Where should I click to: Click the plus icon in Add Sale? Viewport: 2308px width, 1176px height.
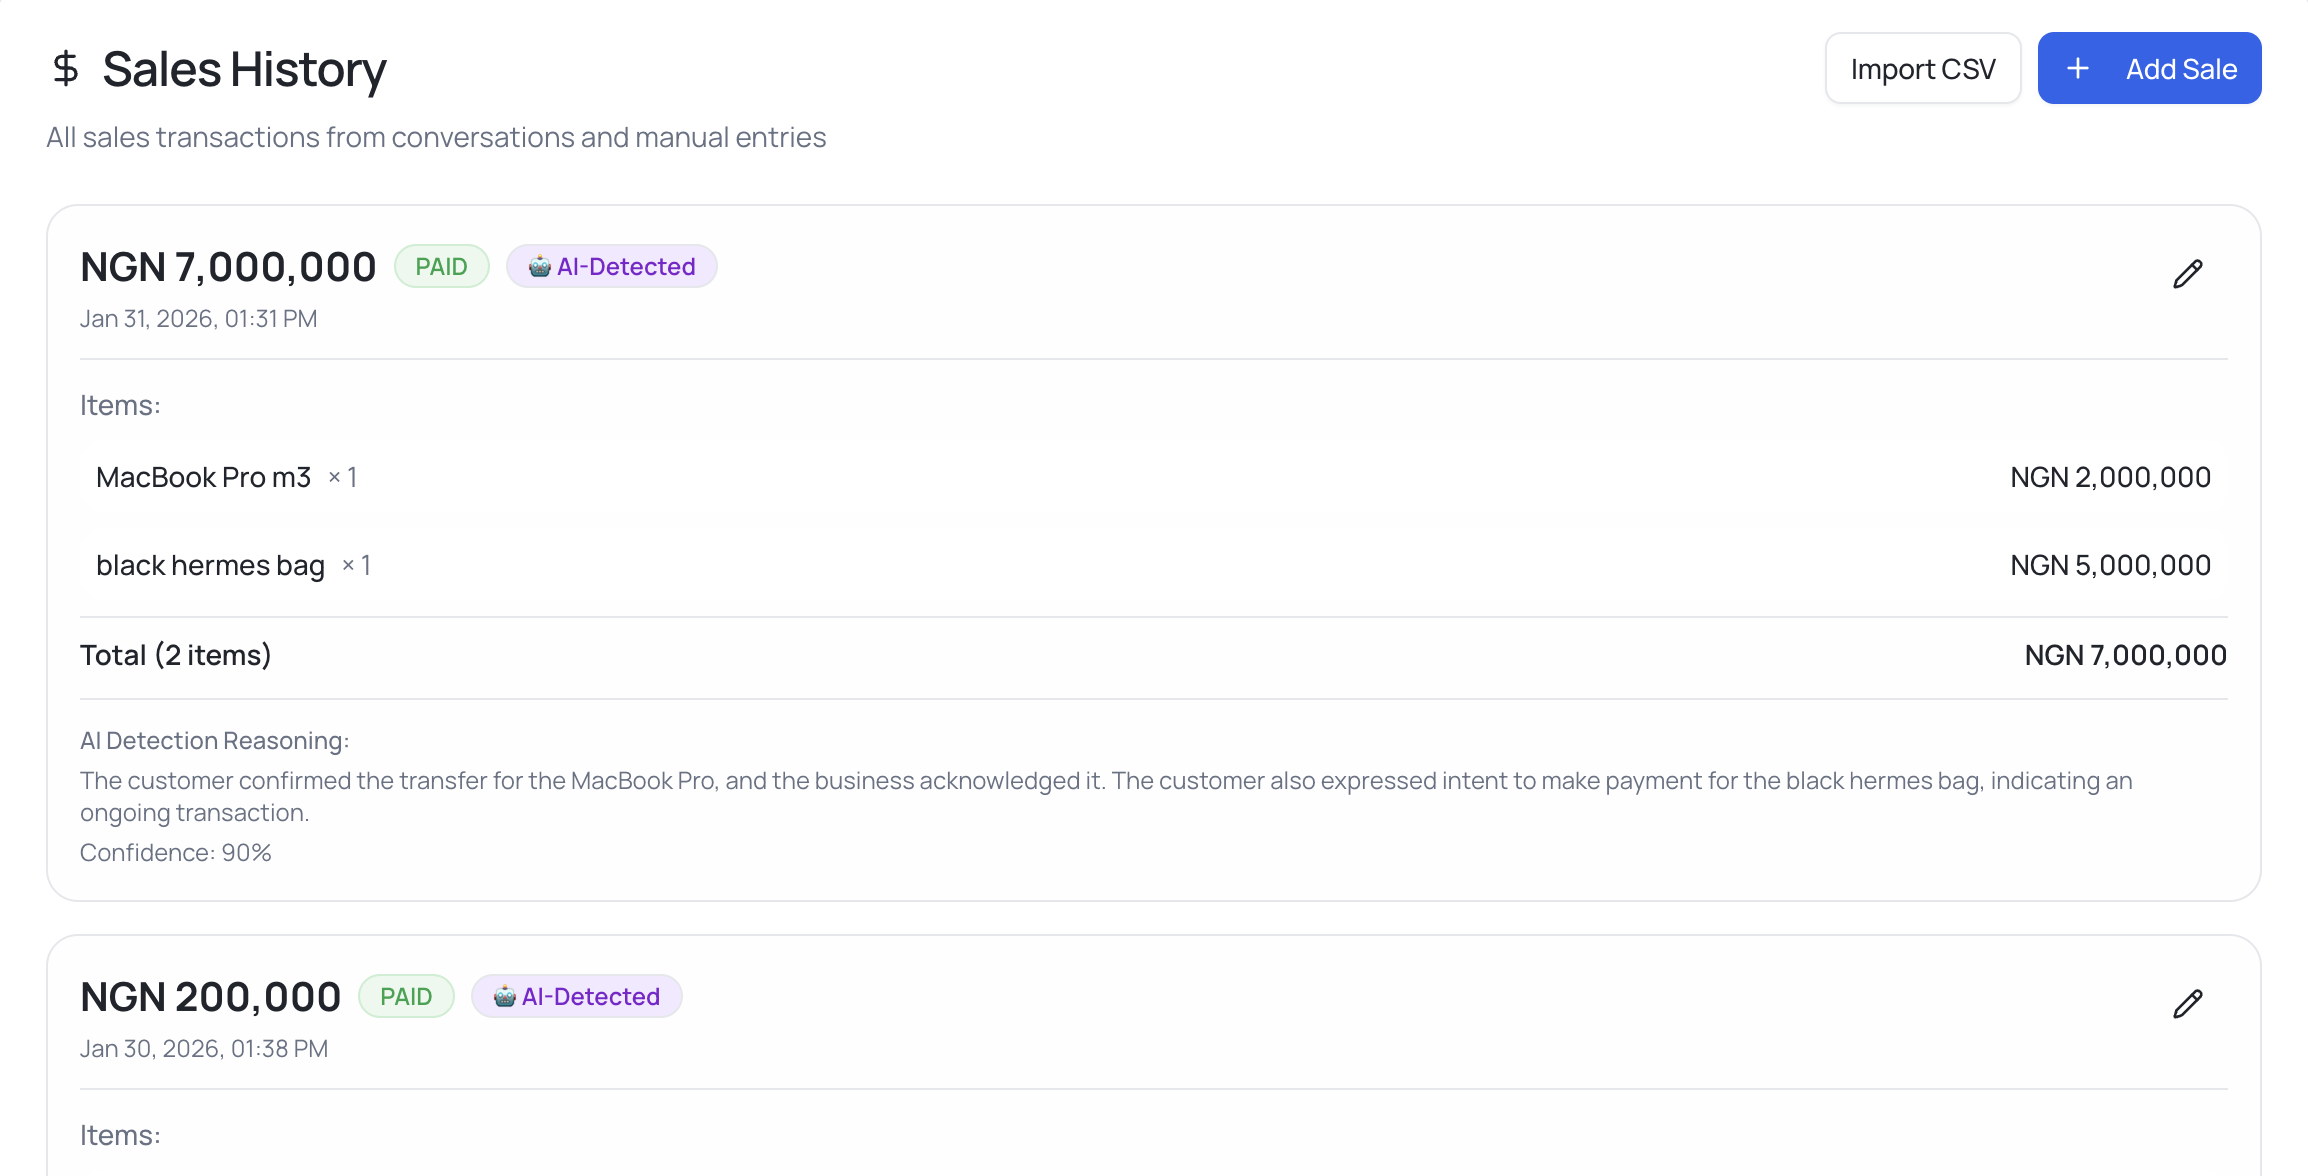pos(2078,68)
